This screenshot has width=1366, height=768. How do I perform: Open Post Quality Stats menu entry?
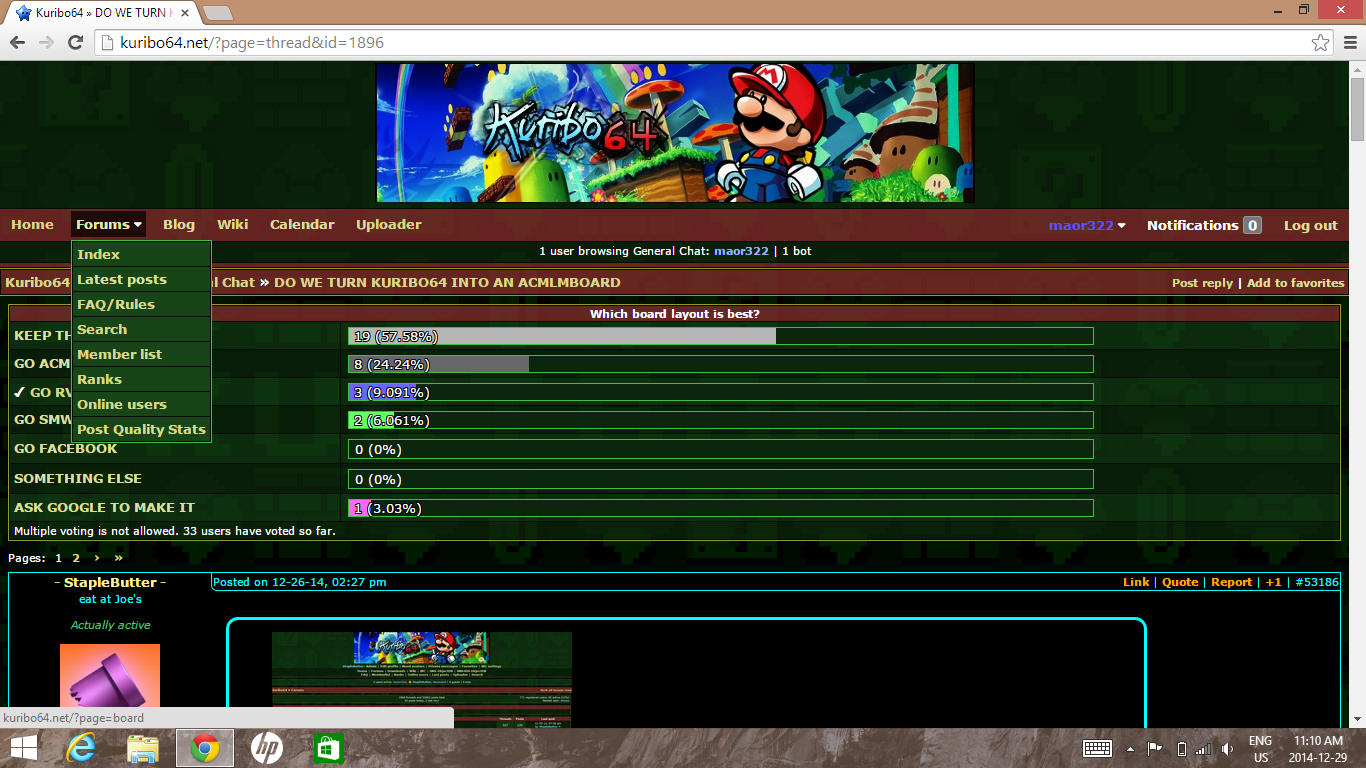click(141, 430)
